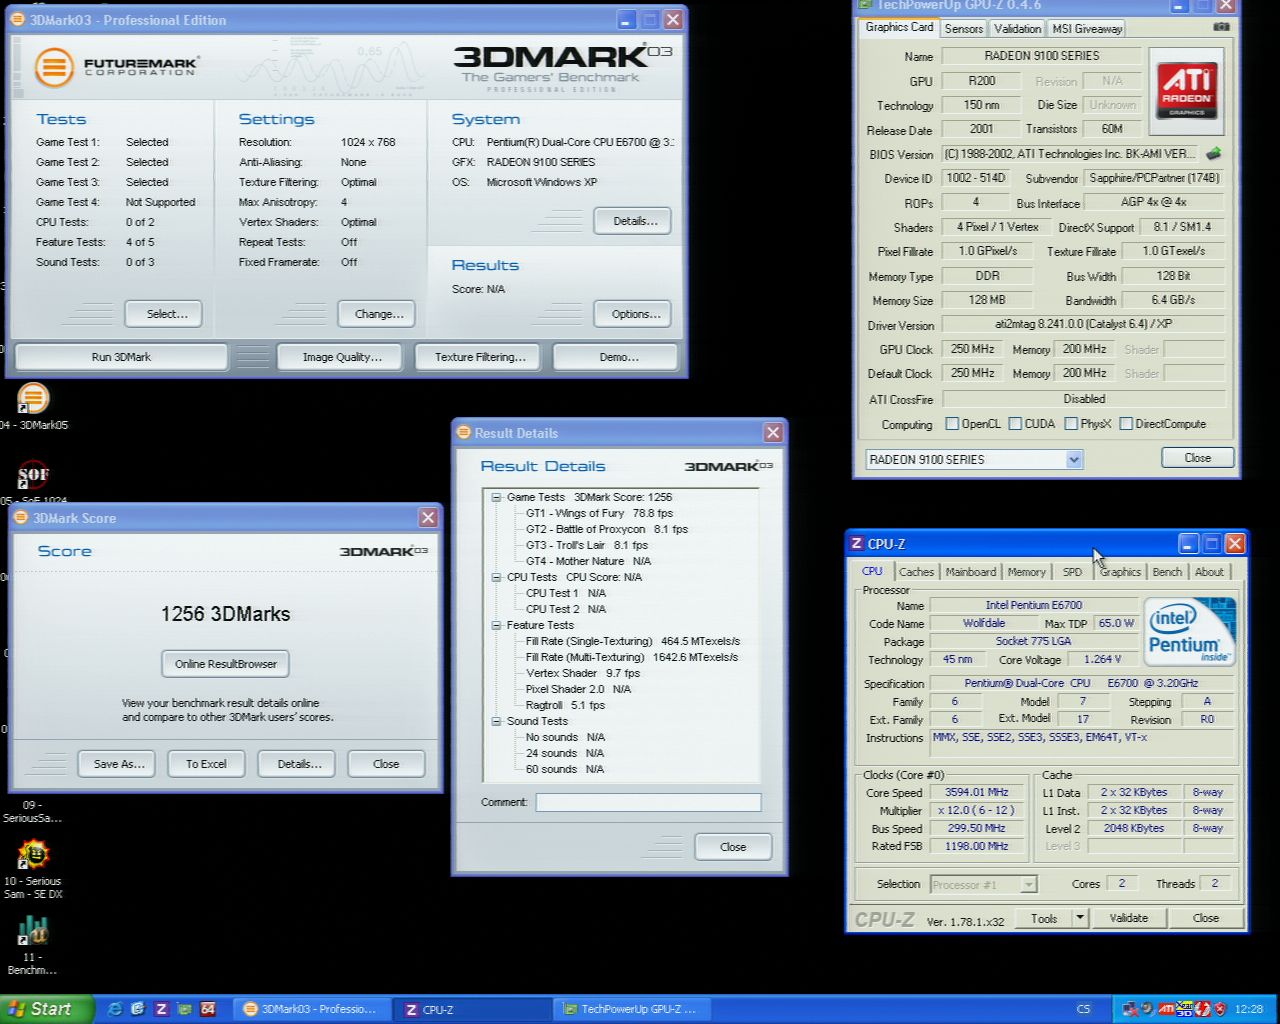Switch to TechPowerUp GPU-Z taskbar button
The image size is (1280, 1024).
[631, 1009]
